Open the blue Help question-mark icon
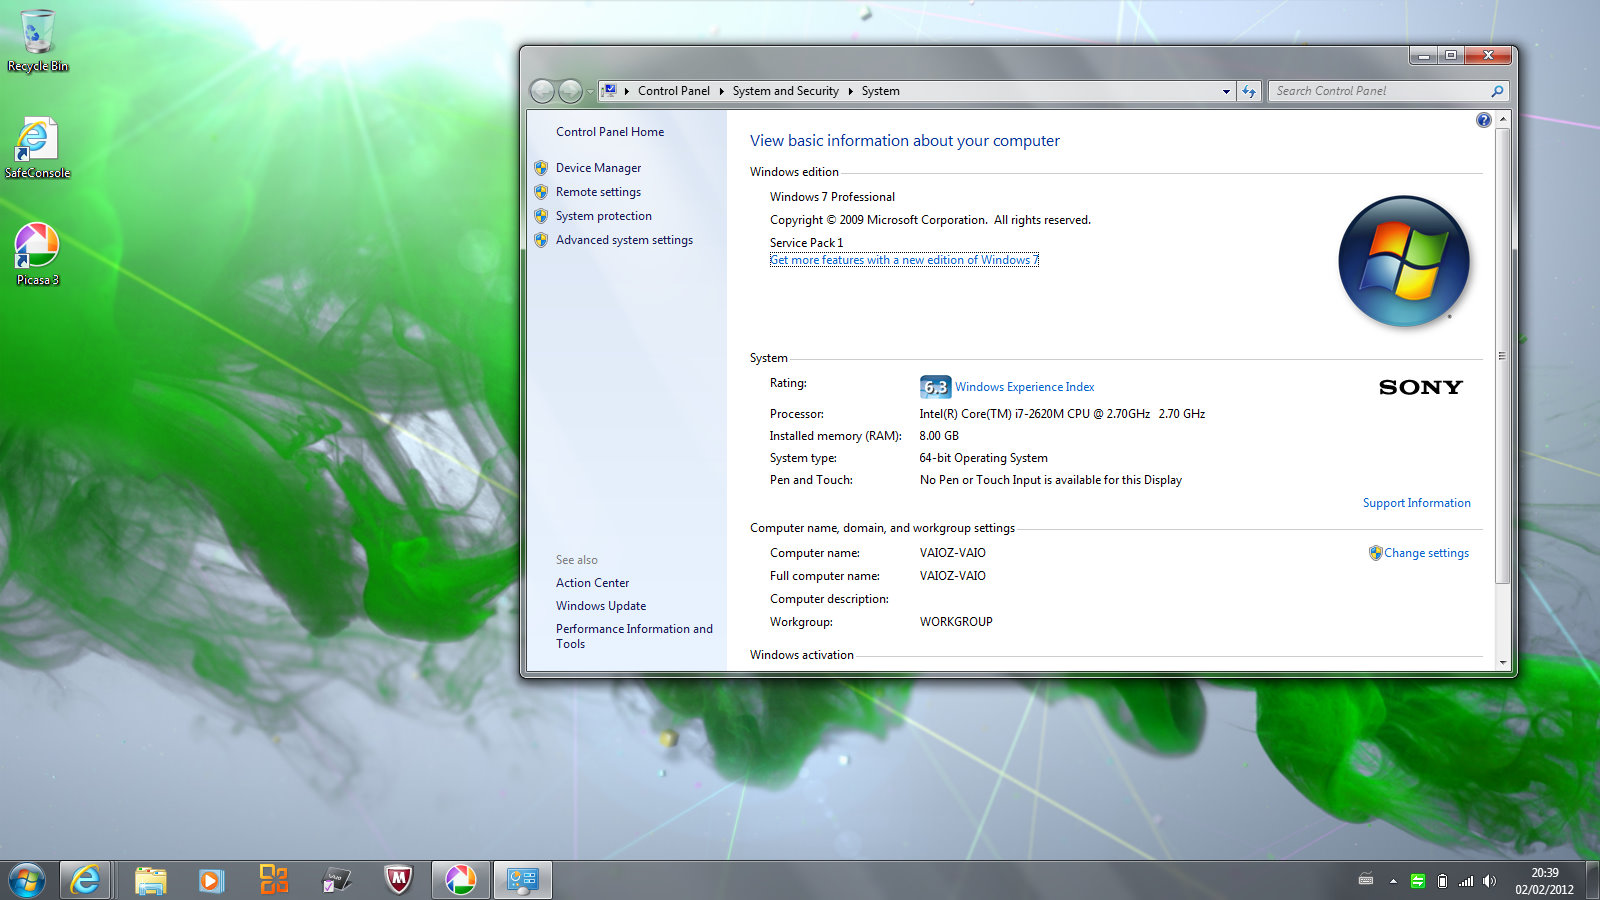This screenshot has height=900, width=1600. point(1483,120)
